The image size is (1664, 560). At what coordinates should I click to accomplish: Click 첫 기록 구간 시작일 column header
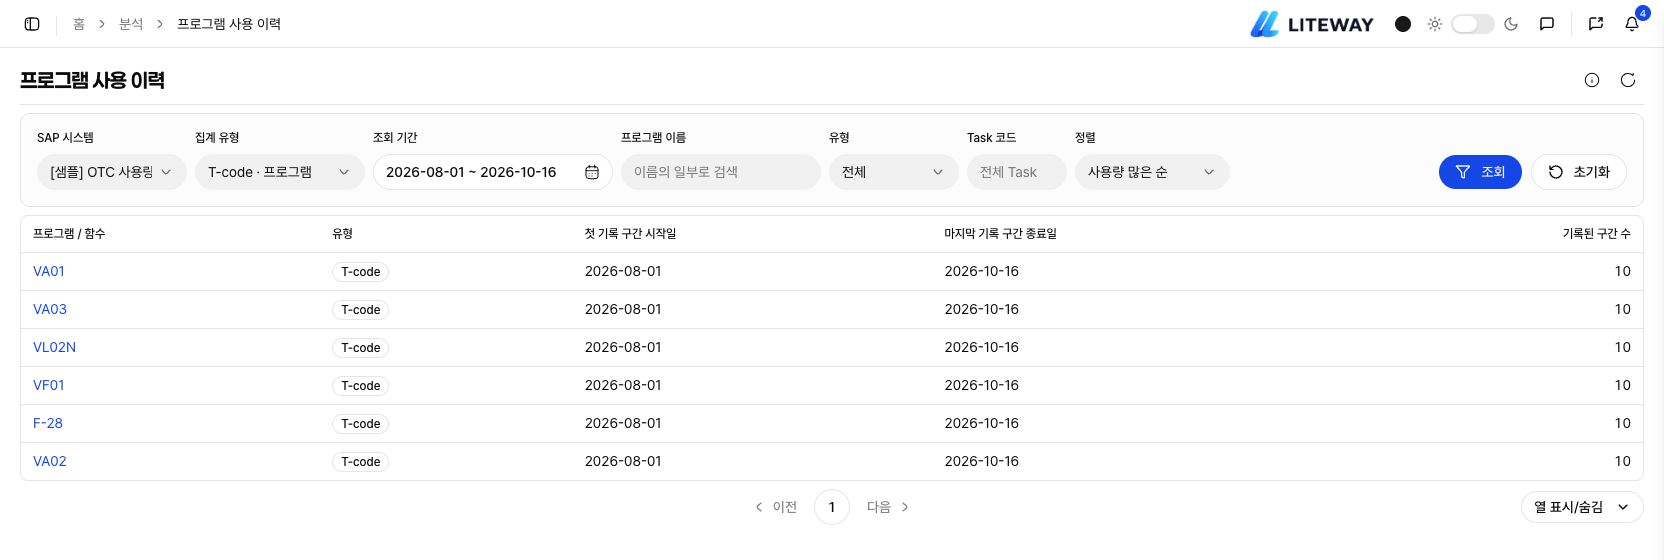631,233
